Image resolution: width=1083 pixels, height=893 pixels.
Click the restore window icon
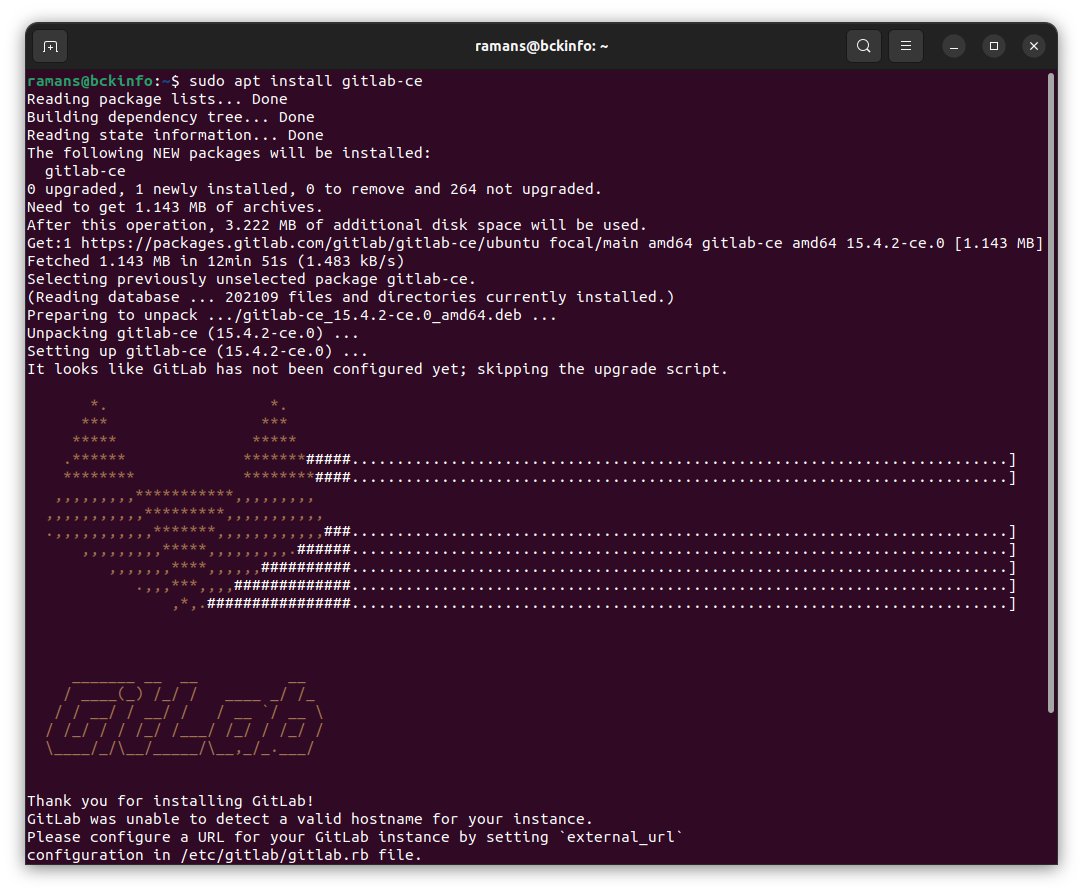(993, 46)
